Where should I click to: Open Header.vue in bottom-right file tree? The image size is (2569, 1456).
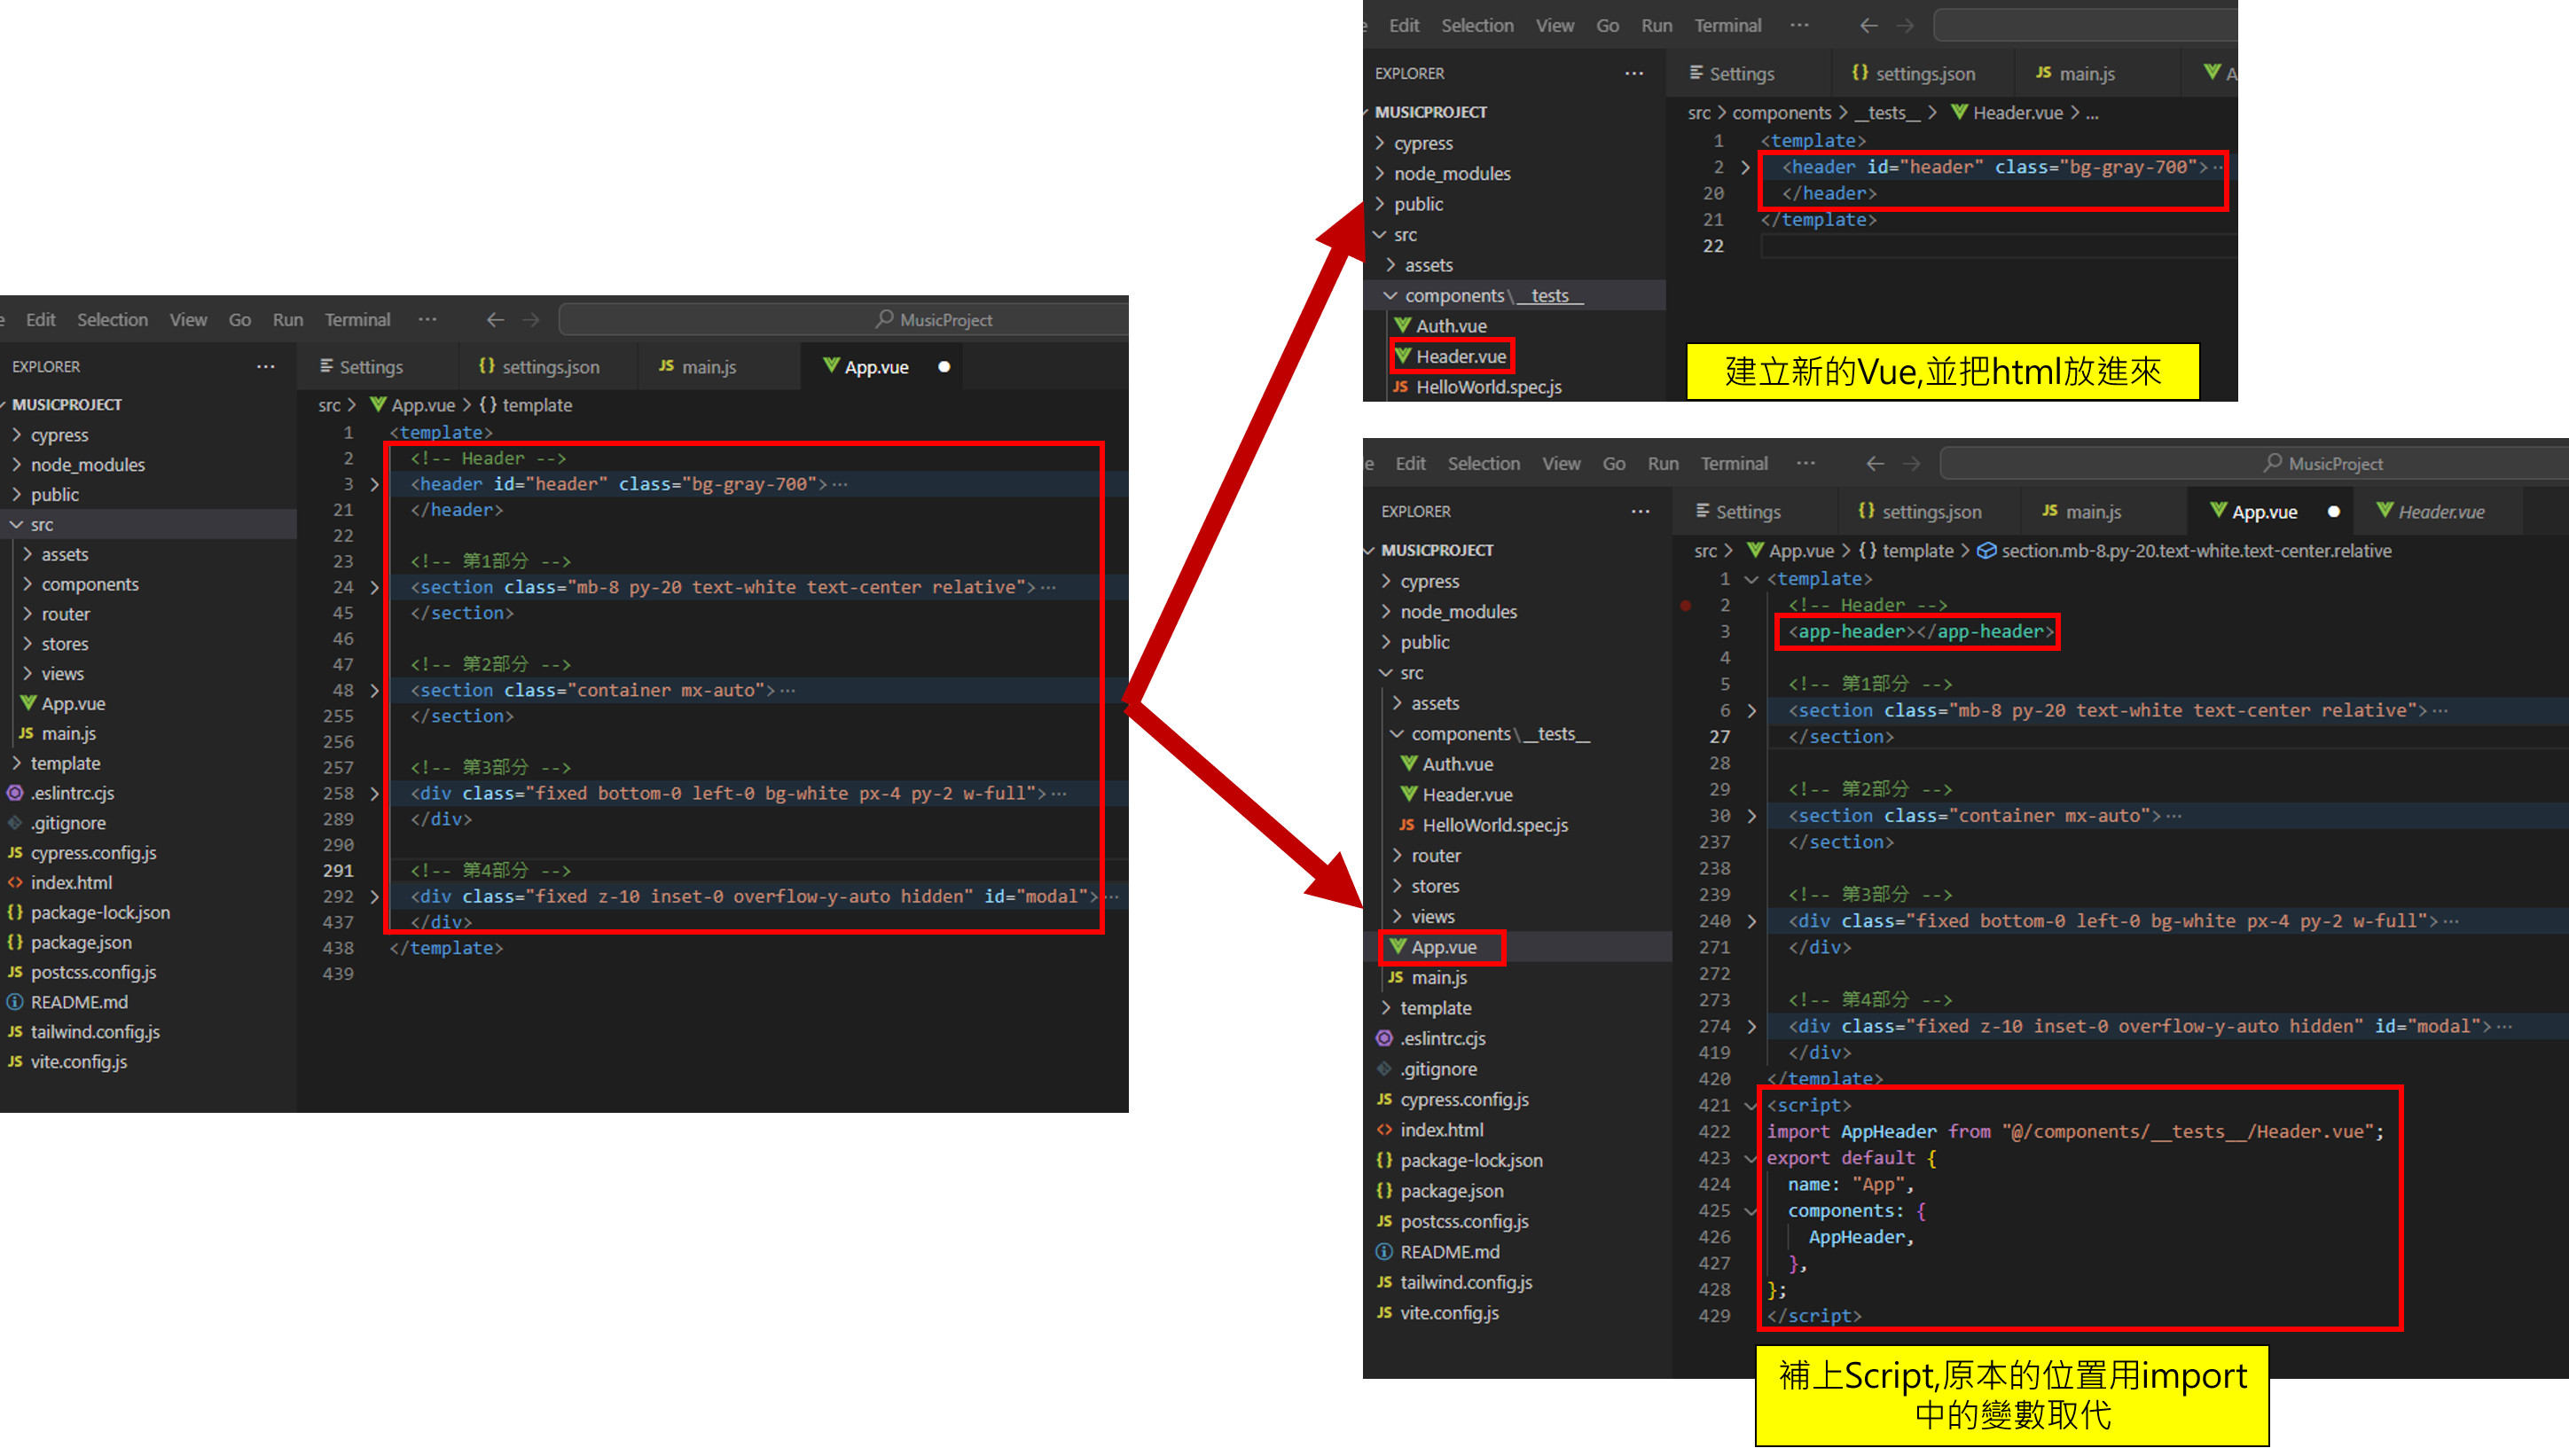coord(1466,795)
